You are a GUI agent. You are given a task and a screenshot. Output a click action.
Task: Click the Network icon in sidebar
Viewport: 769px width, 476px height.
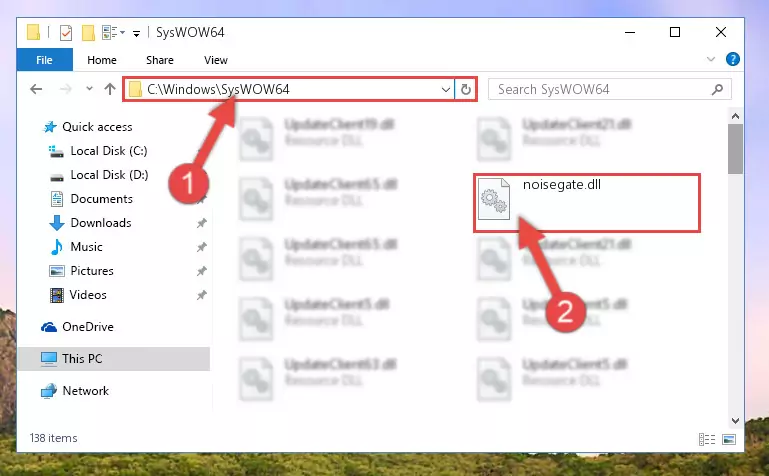pyautogui.click(x=49, y=391)
